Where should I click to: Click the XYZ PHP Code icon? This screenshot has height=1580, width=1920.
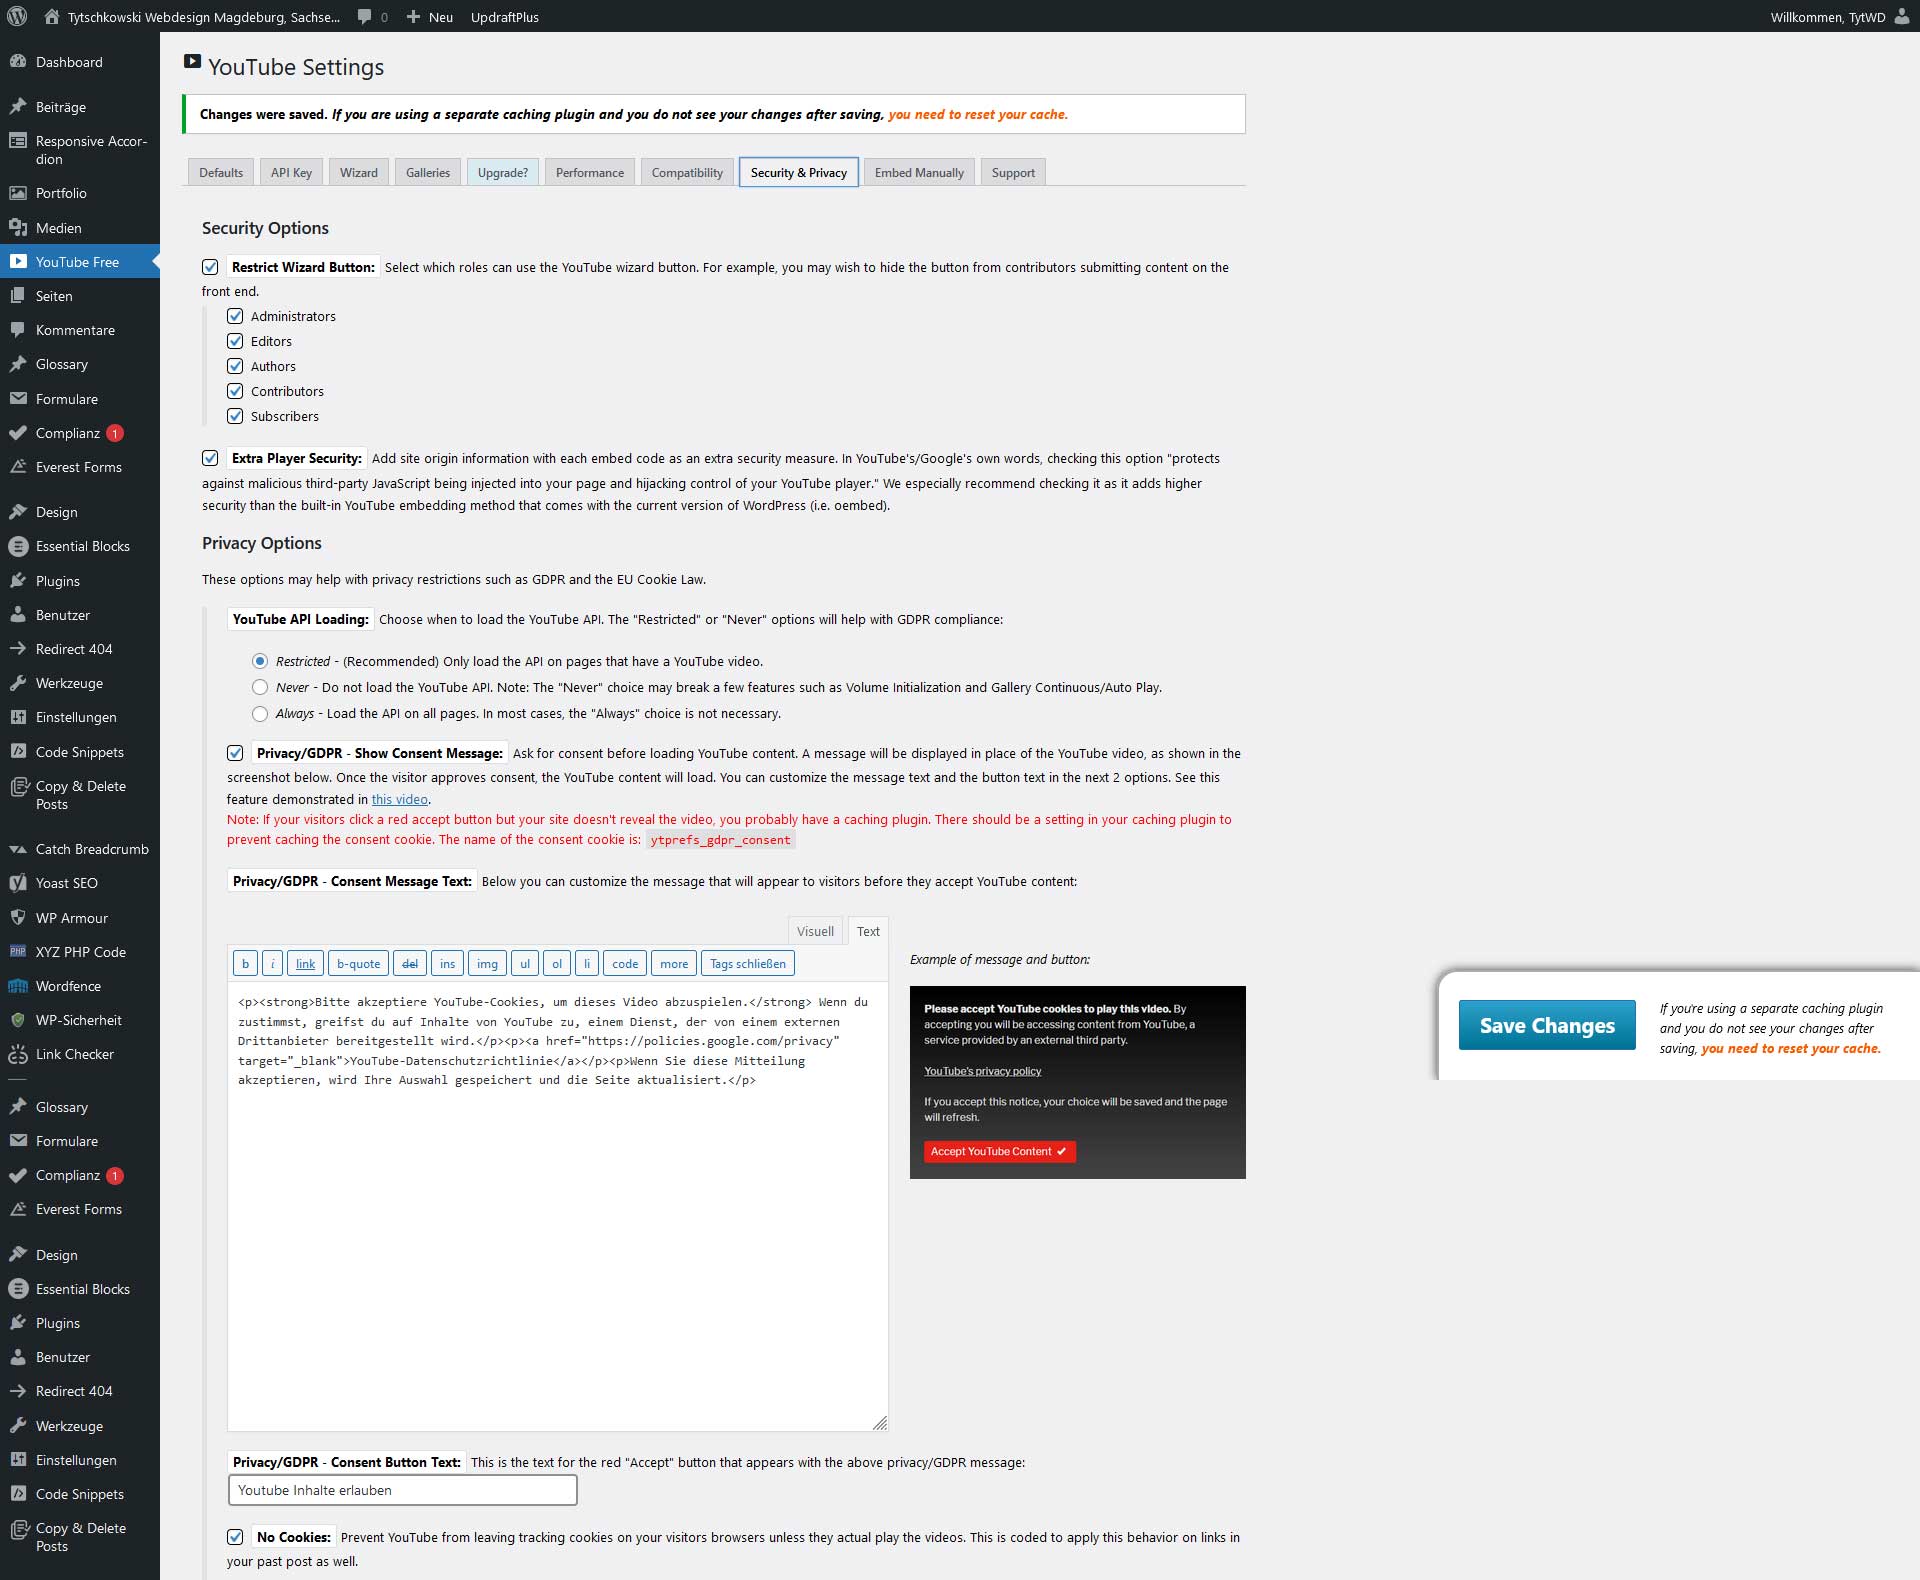(x=18, y=952)
